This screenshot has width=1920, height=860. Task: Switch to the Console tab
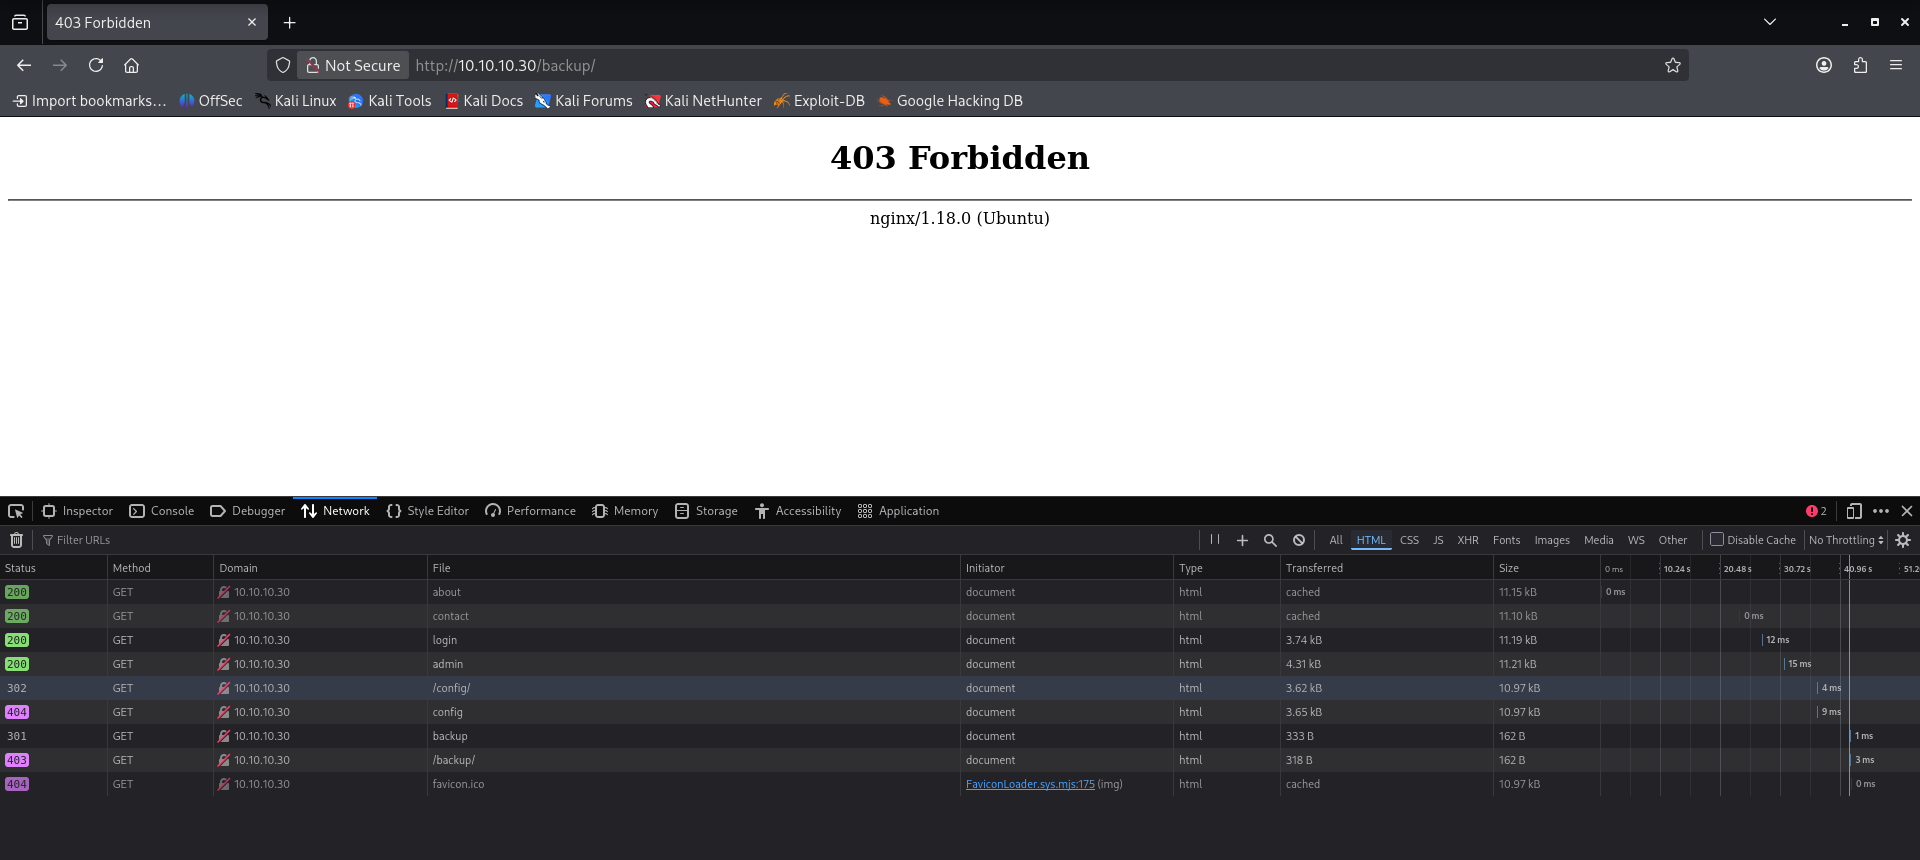click(x=162, y=511)
